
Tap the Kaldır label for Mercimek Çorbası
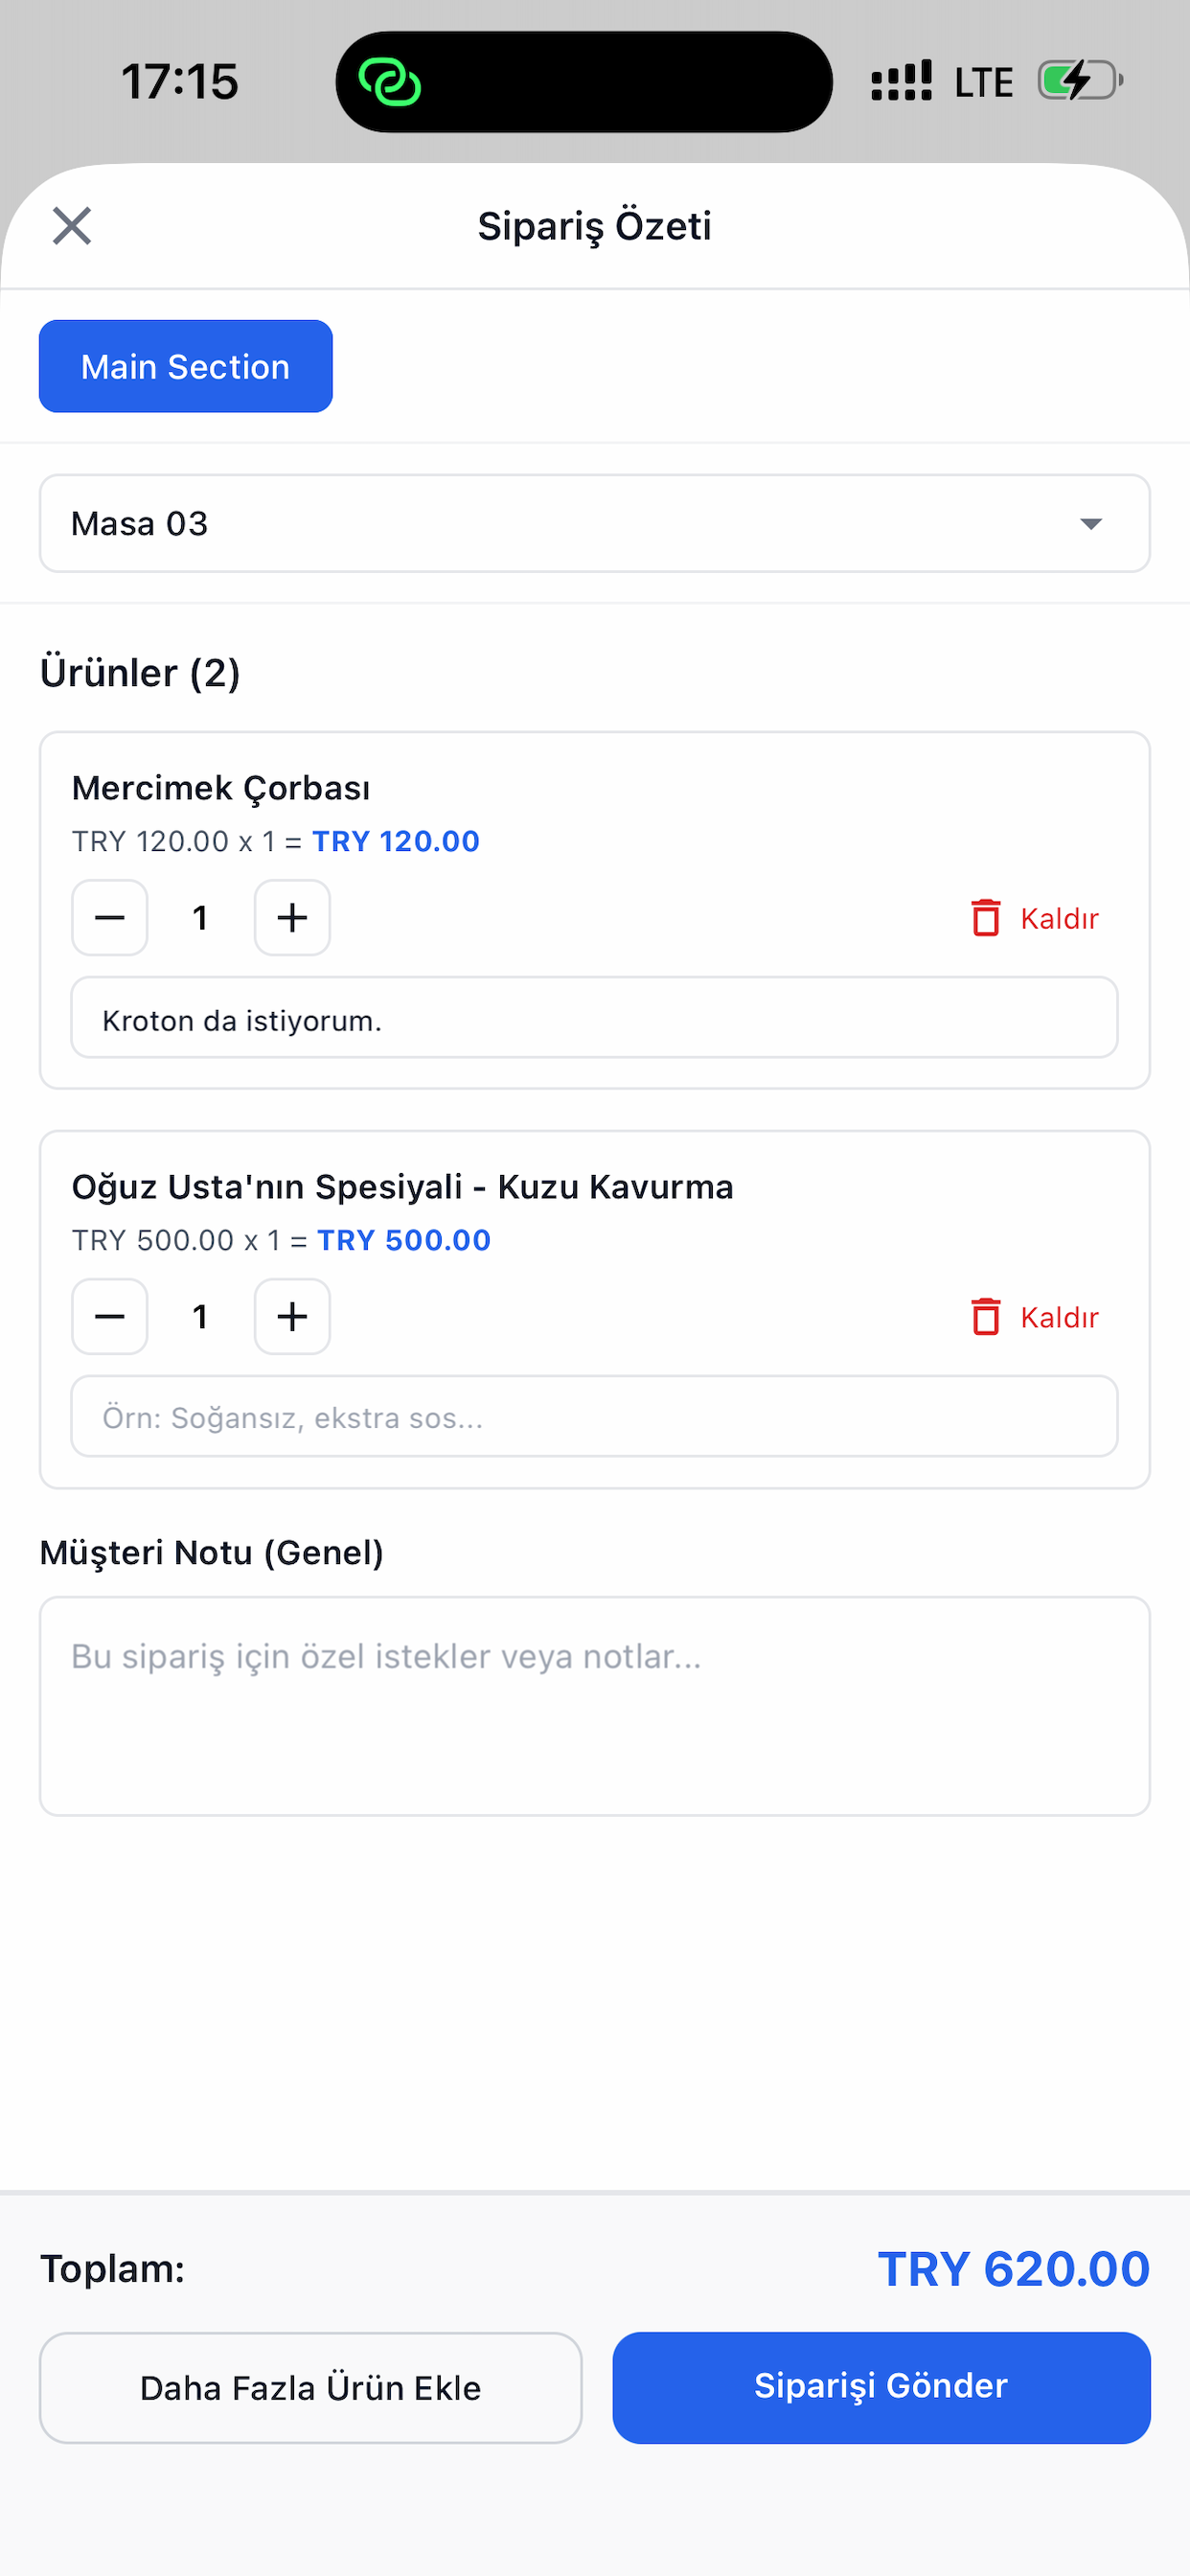pos(1059,918)
